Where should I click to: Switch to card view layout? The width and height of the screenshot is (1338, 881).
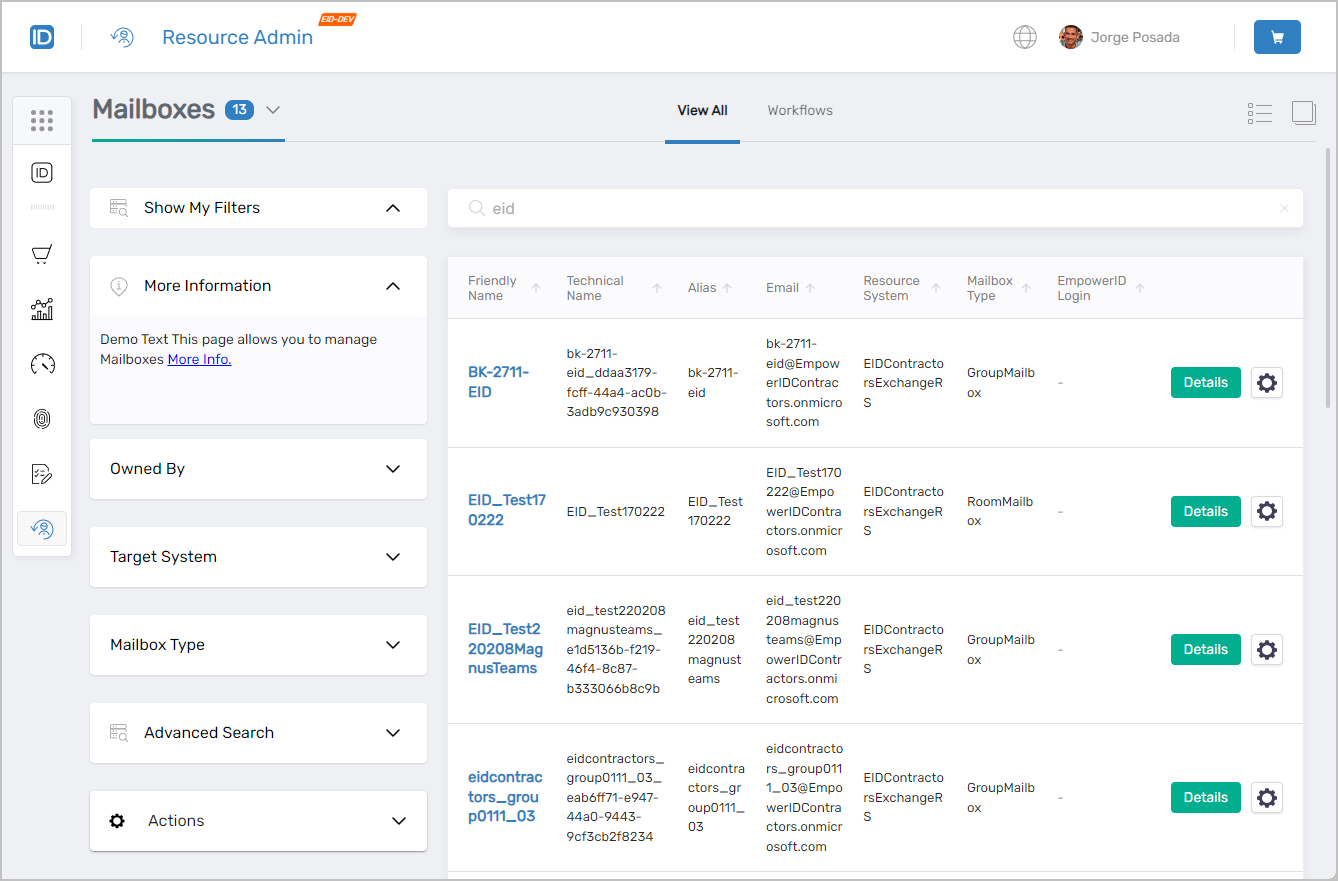(x=1304, y=113)
